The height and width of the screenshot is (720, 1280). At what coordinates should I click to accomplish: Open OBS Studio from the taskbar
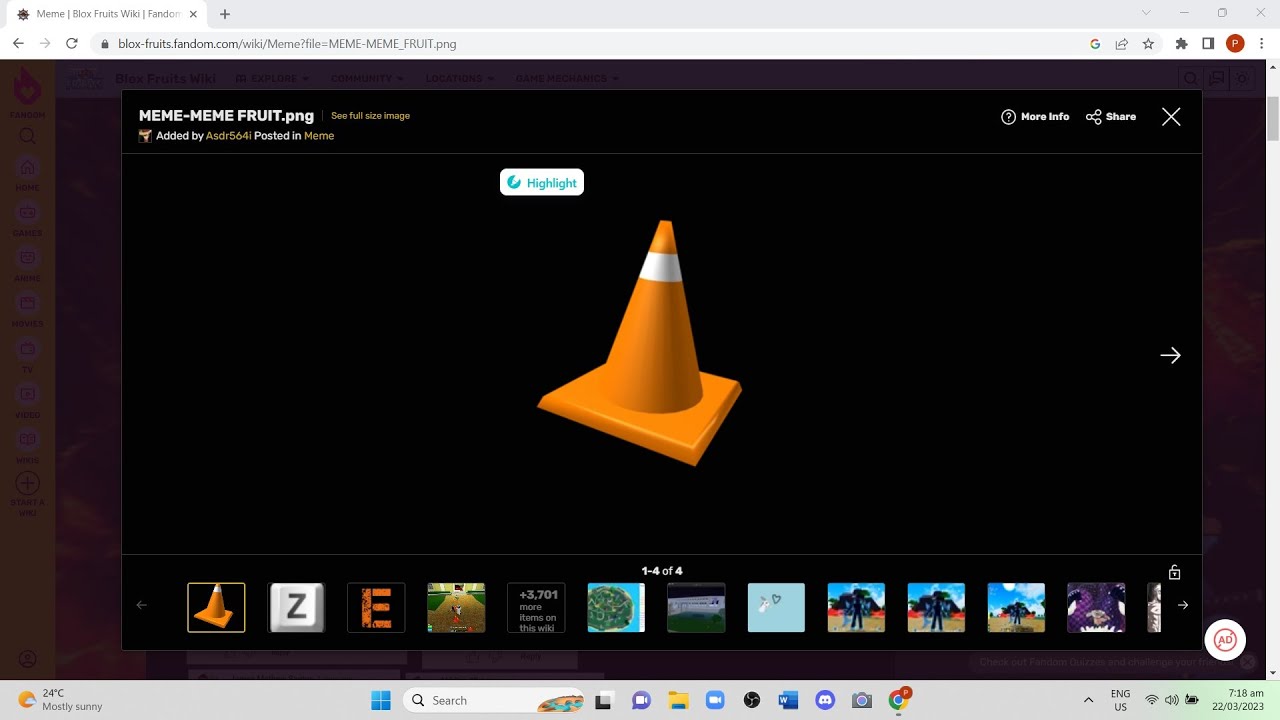click(751, 701)
